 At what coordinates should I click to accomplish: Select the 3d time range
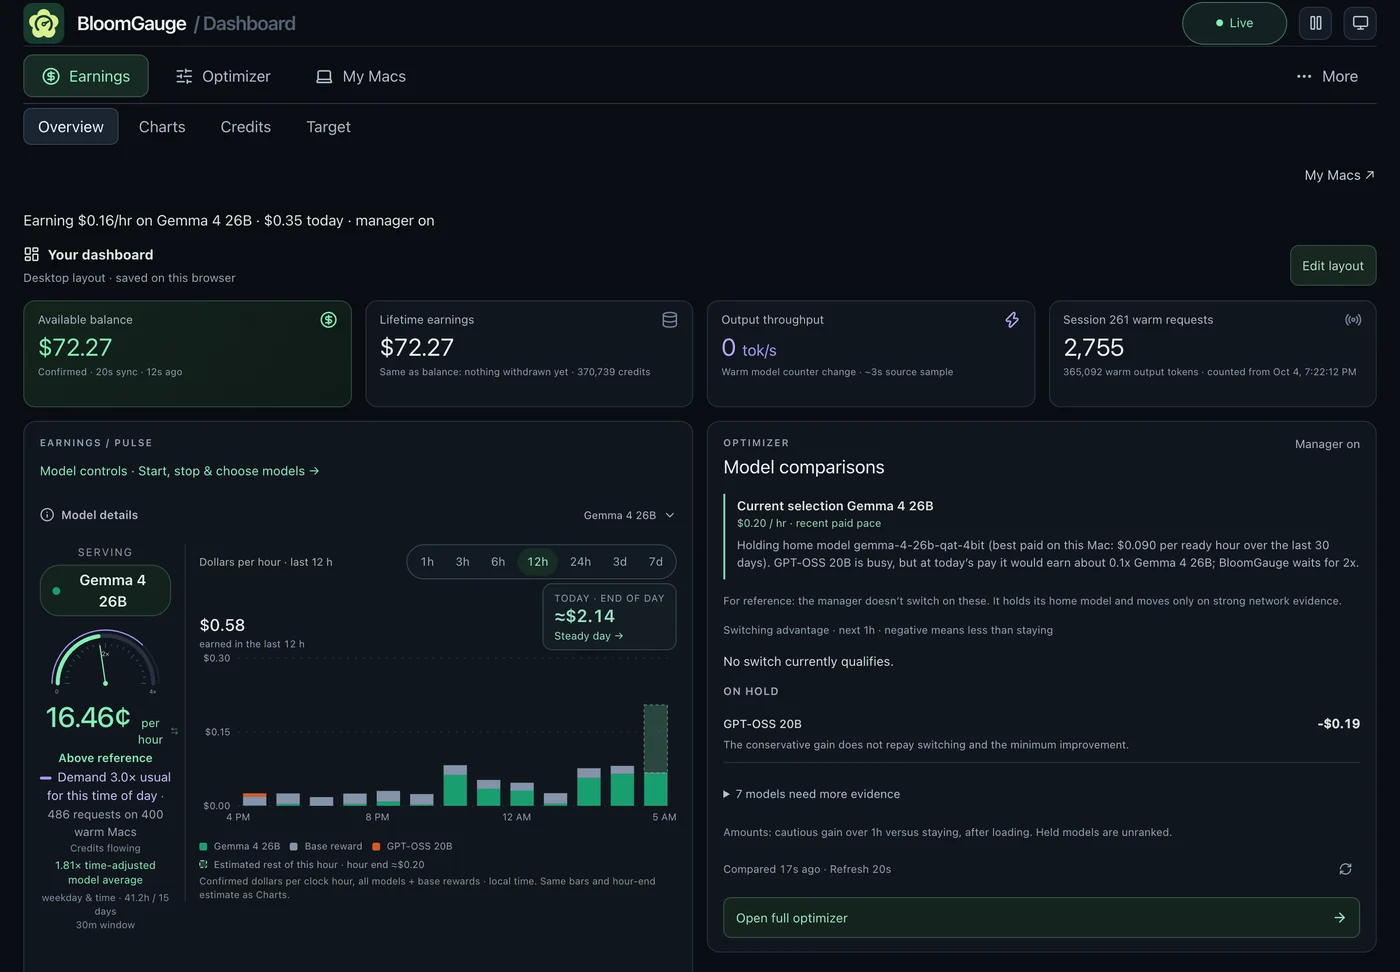click(x=620, y=562)
